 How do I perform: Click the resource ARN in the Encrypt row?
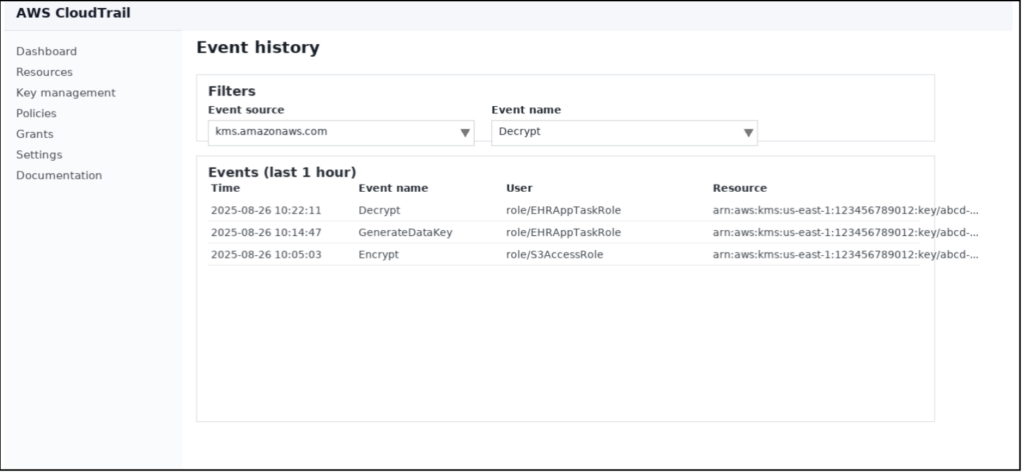pos(846,255)
